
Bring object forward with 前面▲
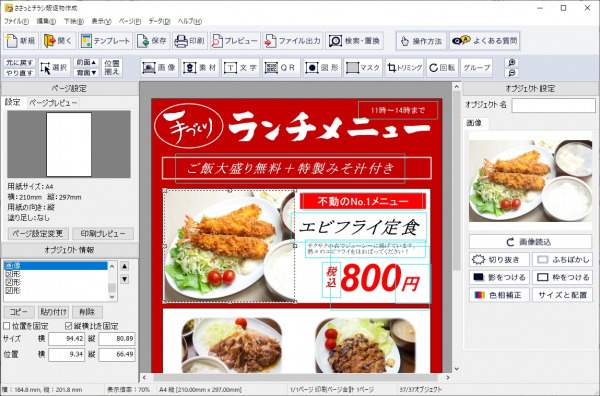point(86,62)
